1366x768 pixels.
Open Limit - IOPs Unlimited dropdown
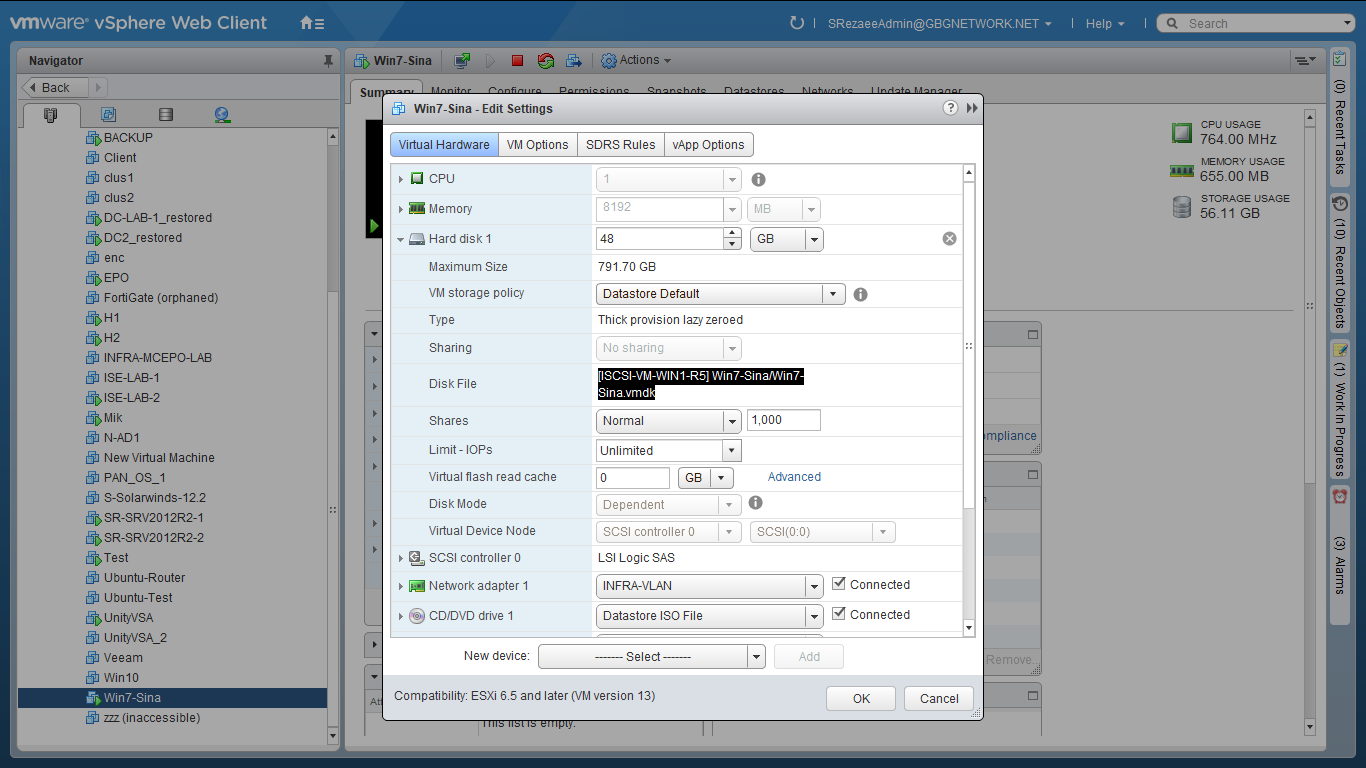click(669, 451)
